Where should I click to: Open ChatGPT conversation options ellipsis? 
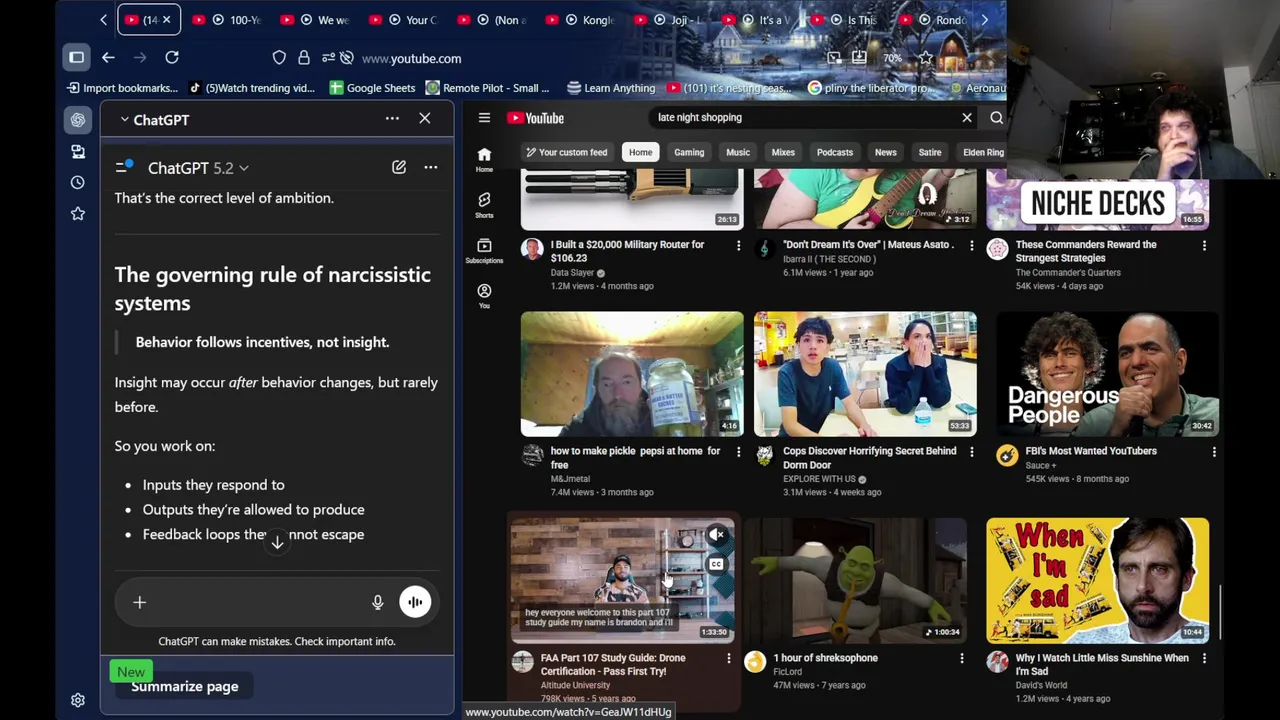click(430, 167)
